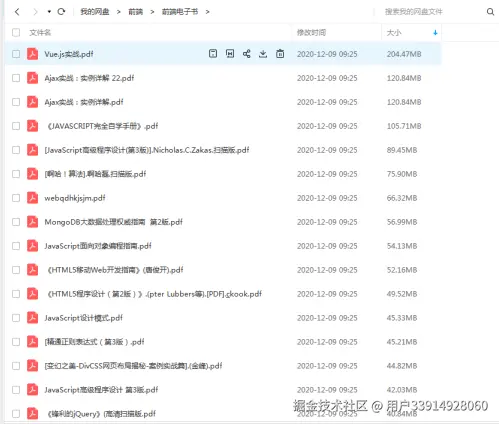Click the PDF icon of JAVASCRIPT完全自学手册
Viewport: 499px width, 424px height.
pyautogui.click(x=32, y=126)
